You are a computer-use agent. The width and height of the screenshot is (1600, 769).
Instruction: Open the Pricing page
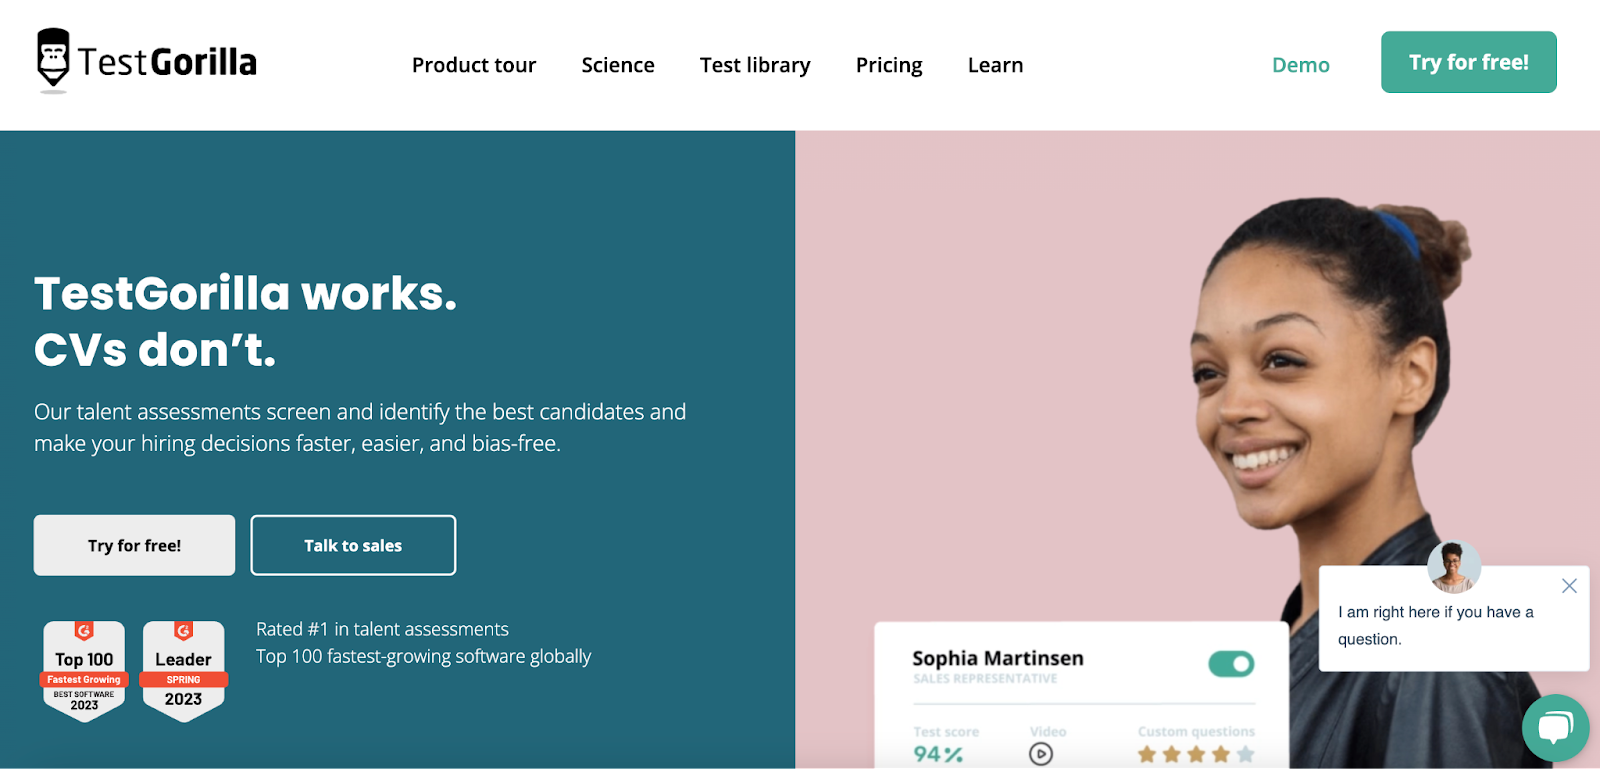[889, 65]
